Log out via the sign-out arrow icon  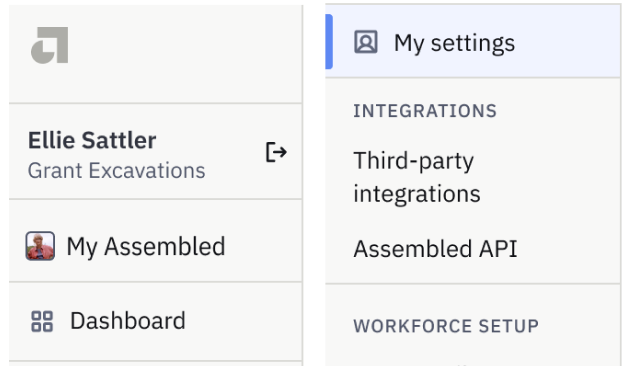click(x=276, y=152)
